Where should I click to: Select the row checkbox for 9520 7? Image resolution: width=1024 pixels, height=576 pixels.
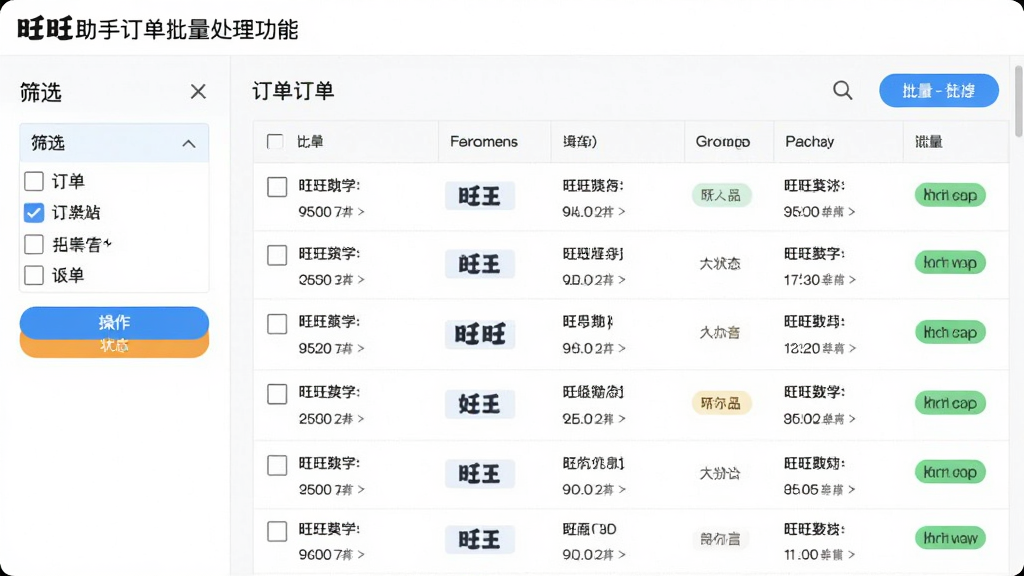click(x=277, y=324)
